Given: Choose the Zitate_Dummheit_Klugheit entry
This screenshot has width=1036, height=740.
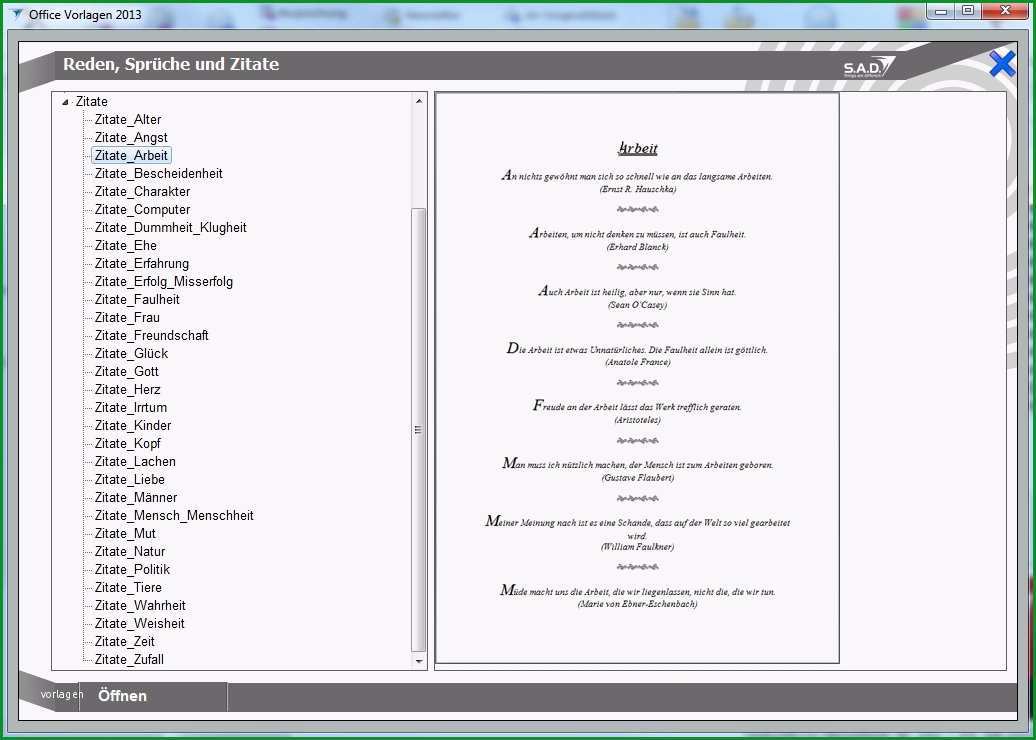Looking at the screenshot, I should coord(170,227).
